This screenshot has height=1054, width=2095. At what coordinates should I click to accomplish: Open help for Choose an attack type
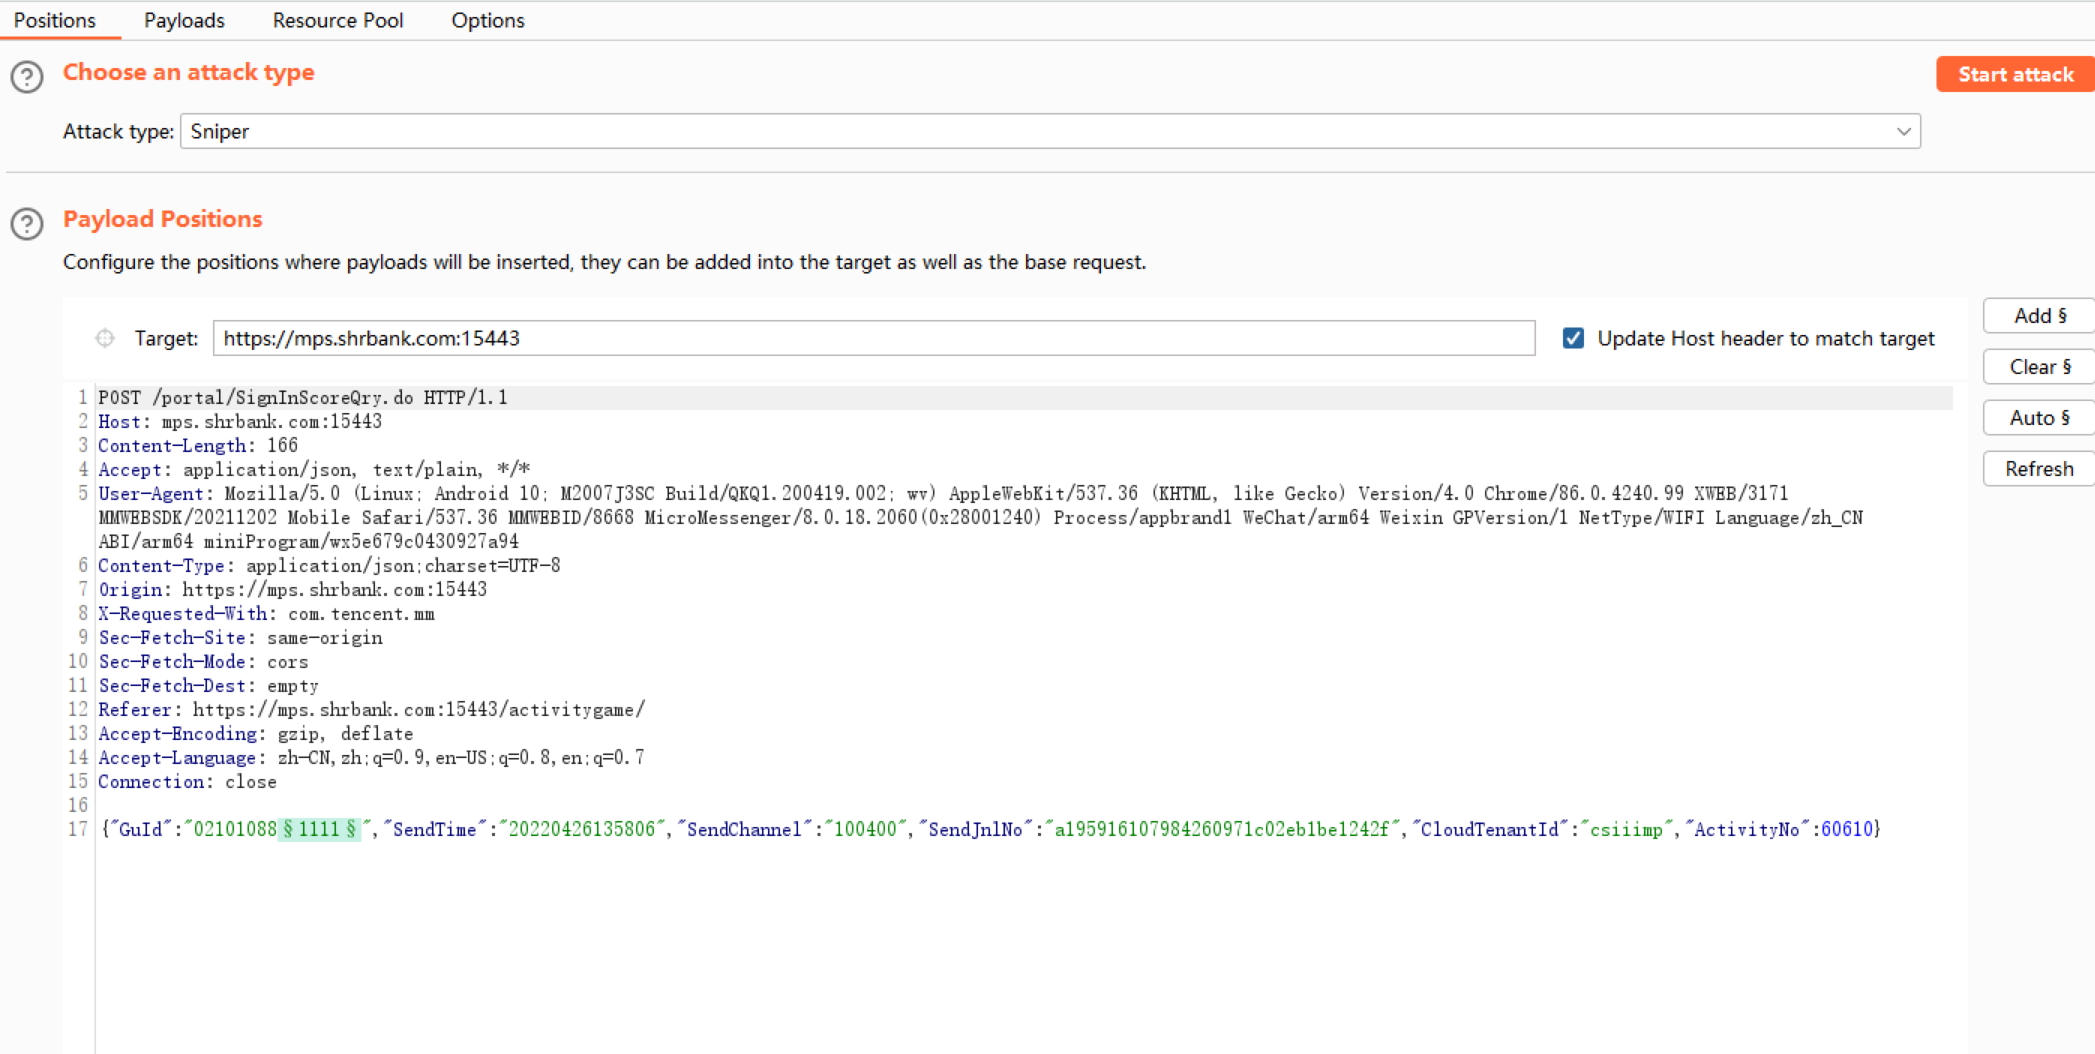tap(27, 77)
